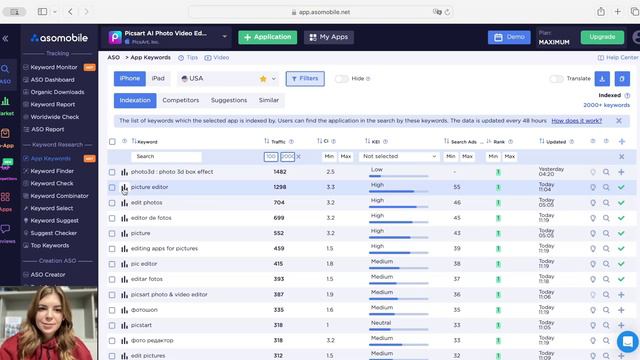
Task: Click the download export icon button
Action: click(602, 79)
